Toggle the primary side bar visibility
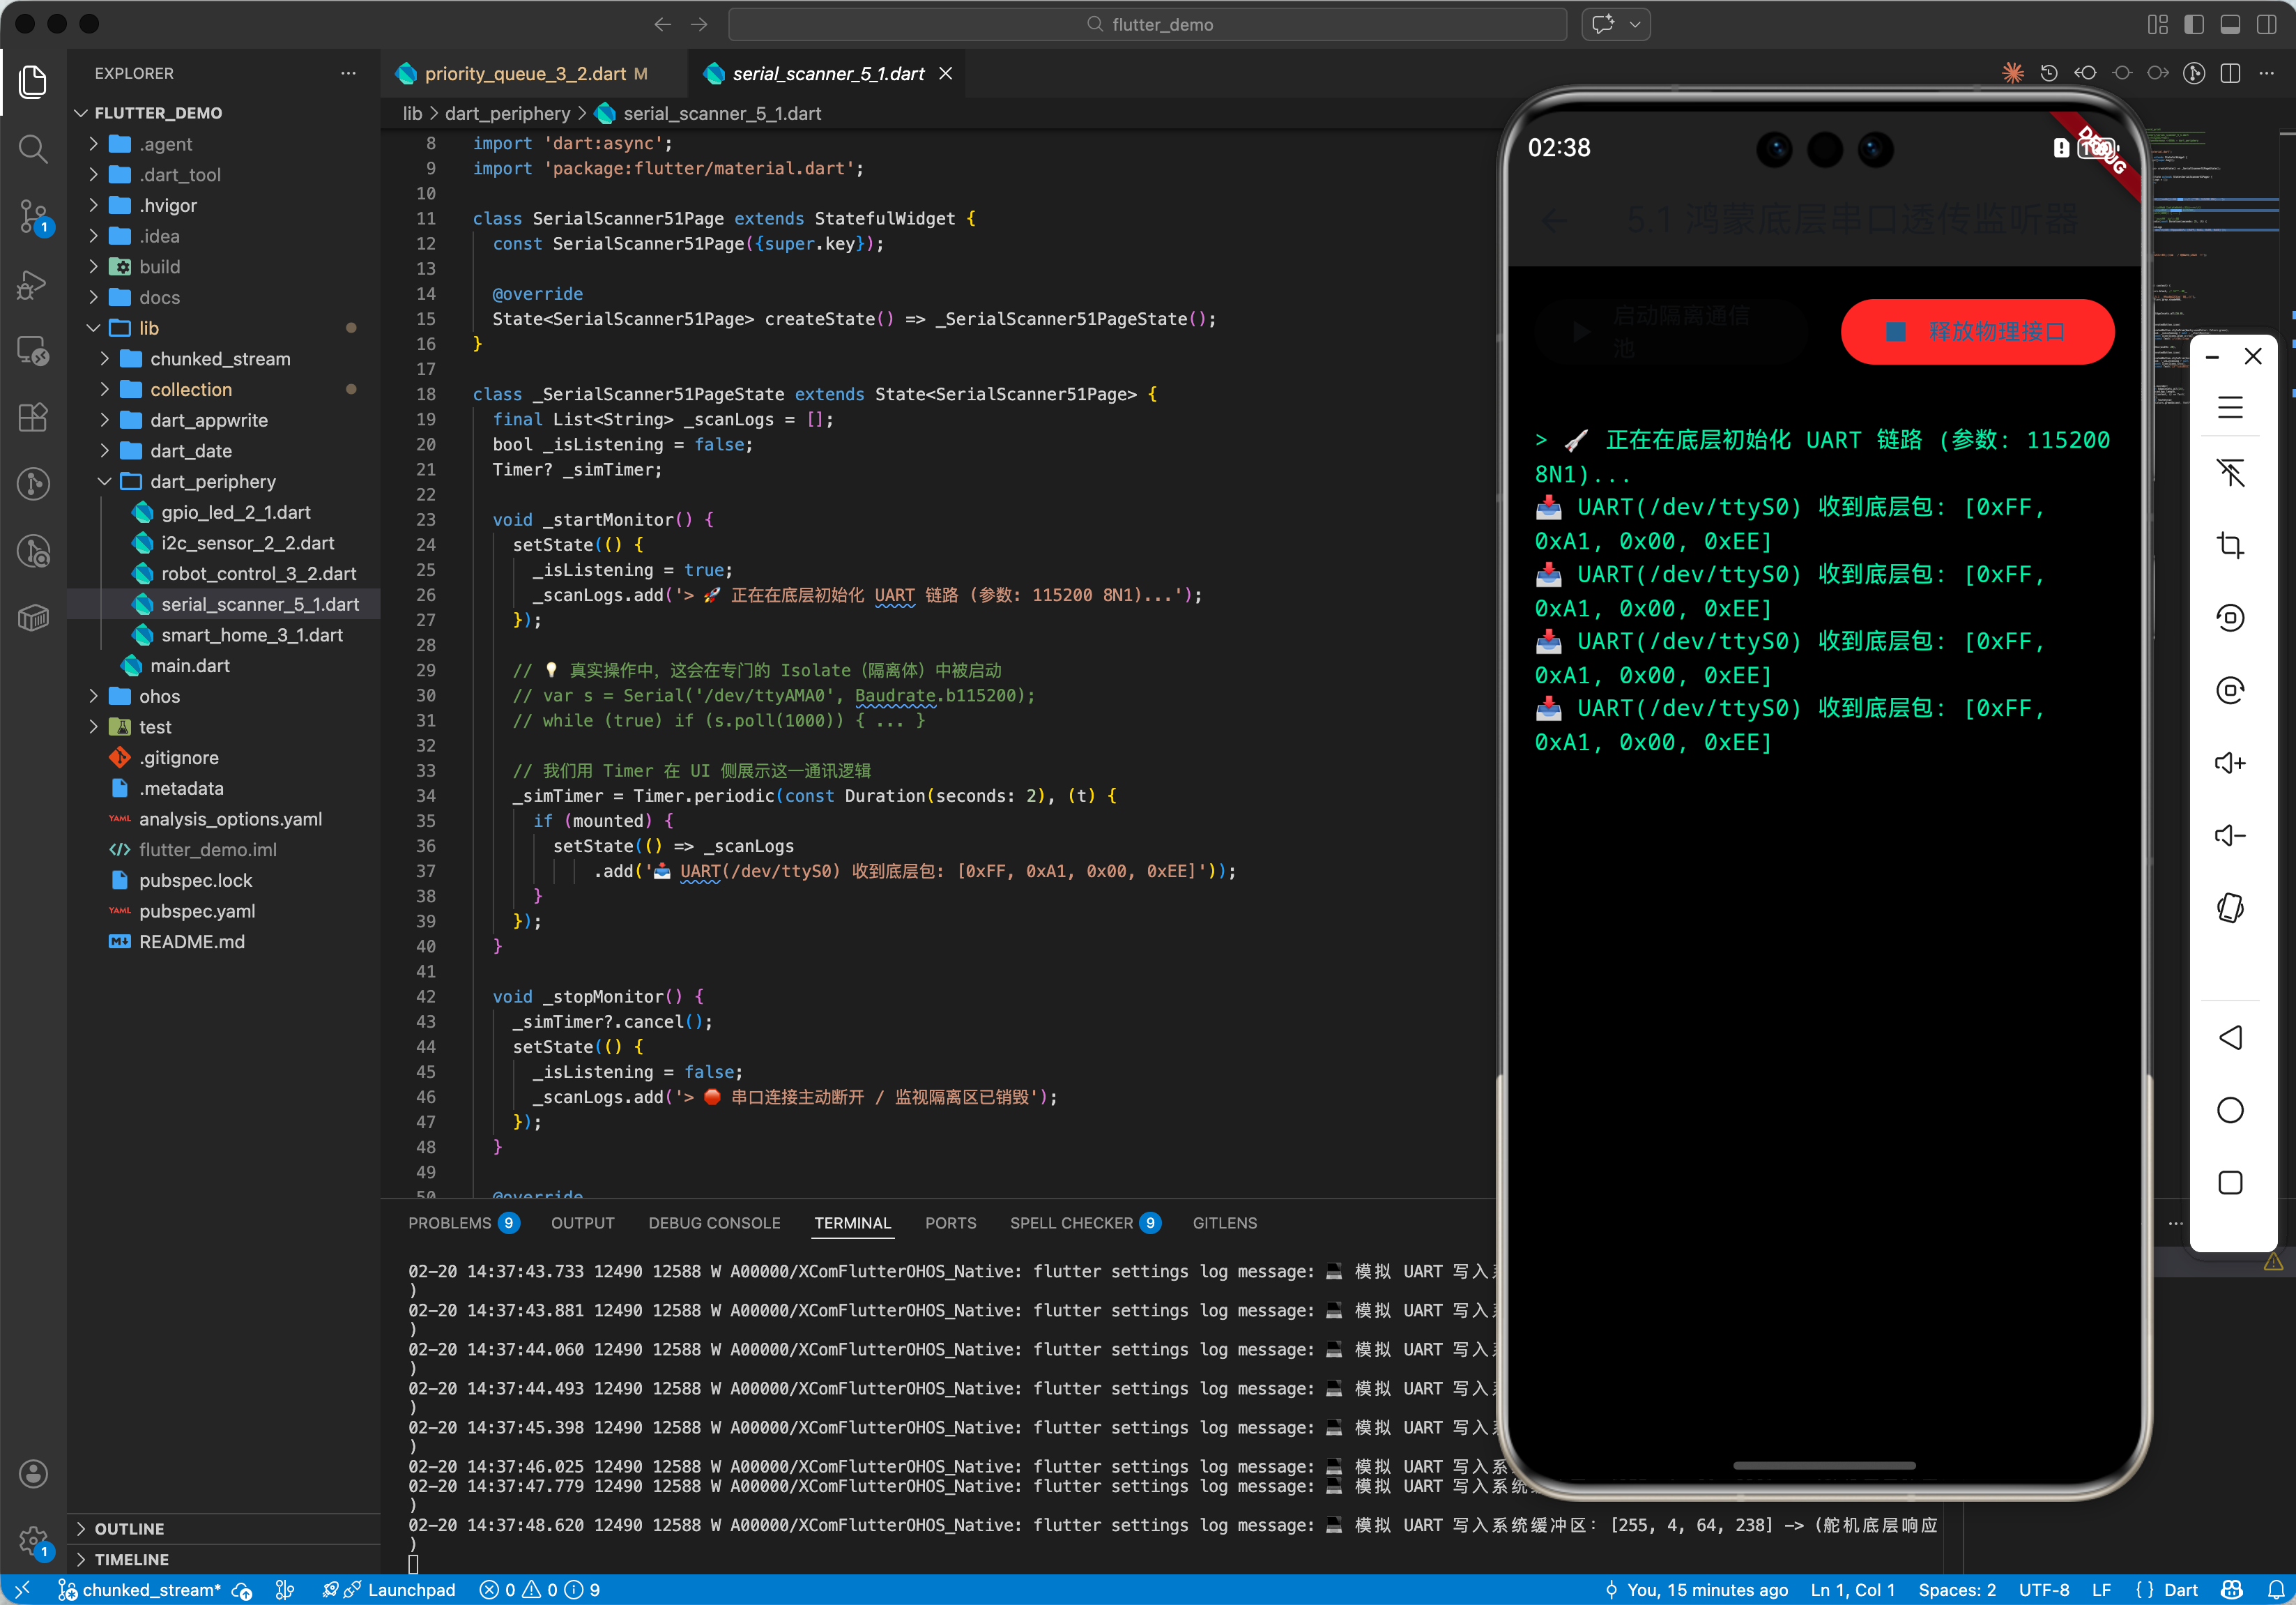Screen dimensions: 2296x1605 coord(2193,24)
